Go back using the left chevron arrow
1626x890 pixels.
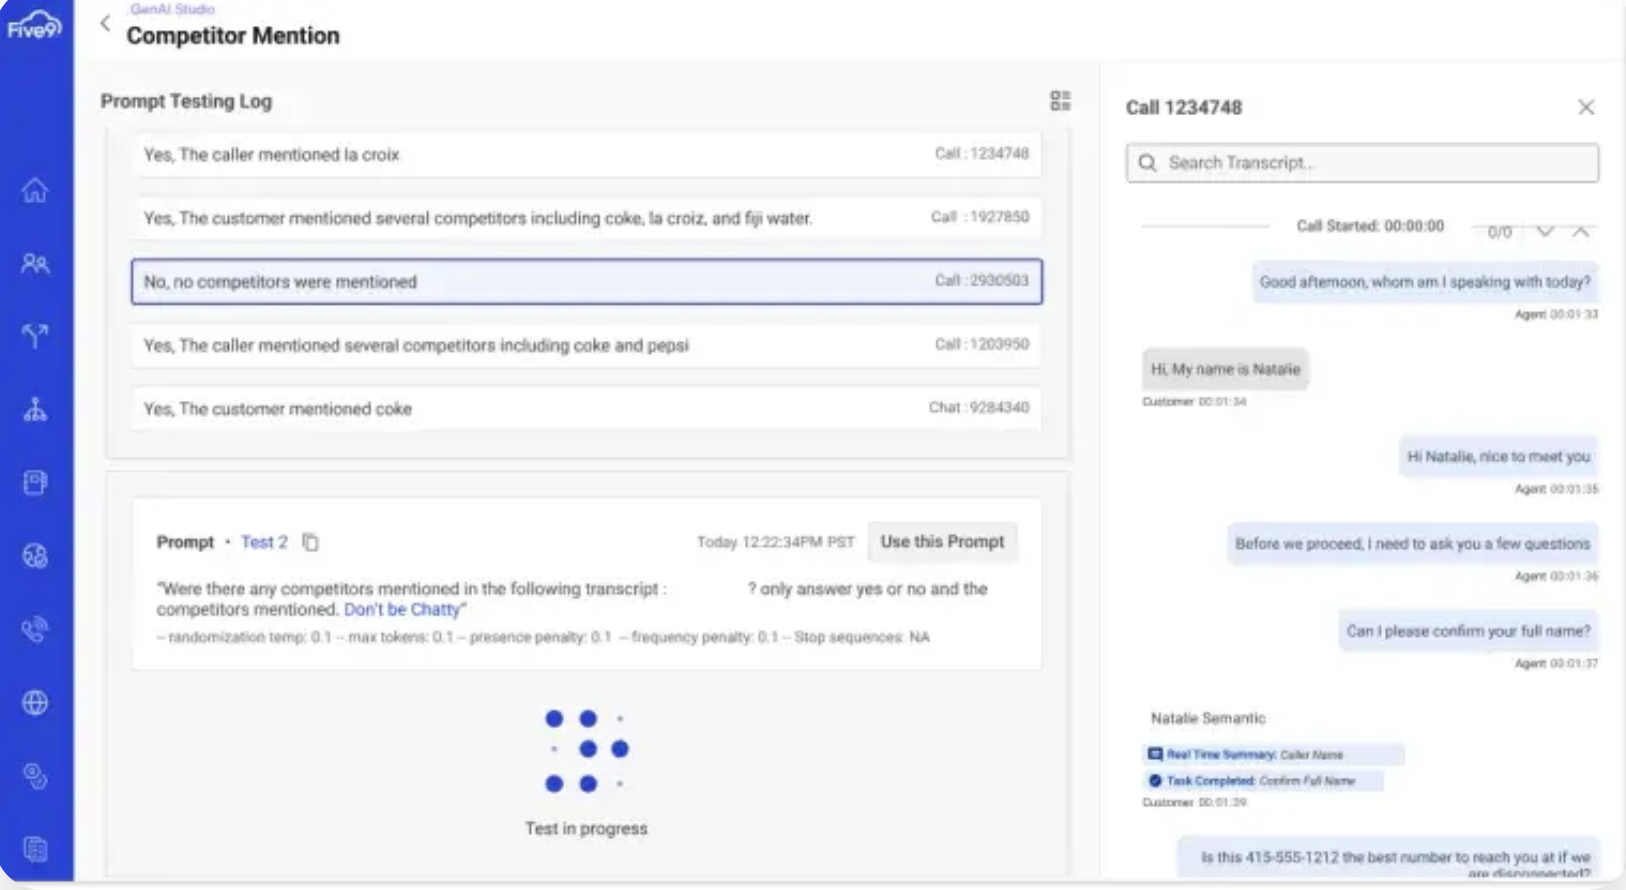105,23
